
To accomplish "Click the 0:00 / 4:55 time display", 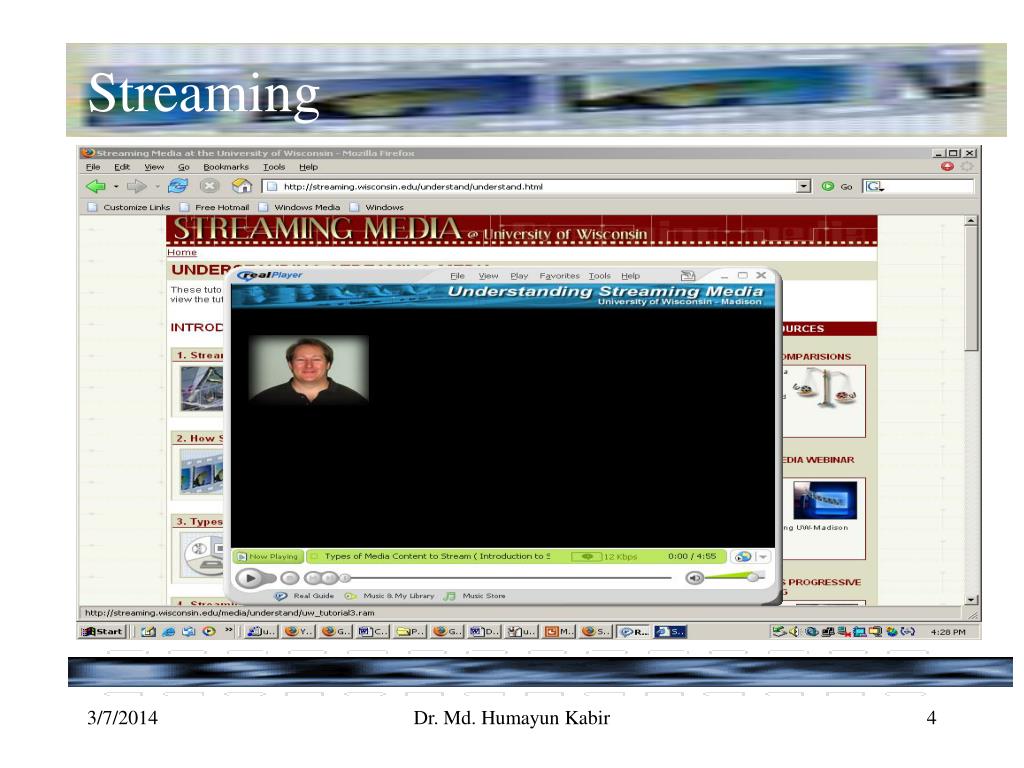I will [692, 556].
